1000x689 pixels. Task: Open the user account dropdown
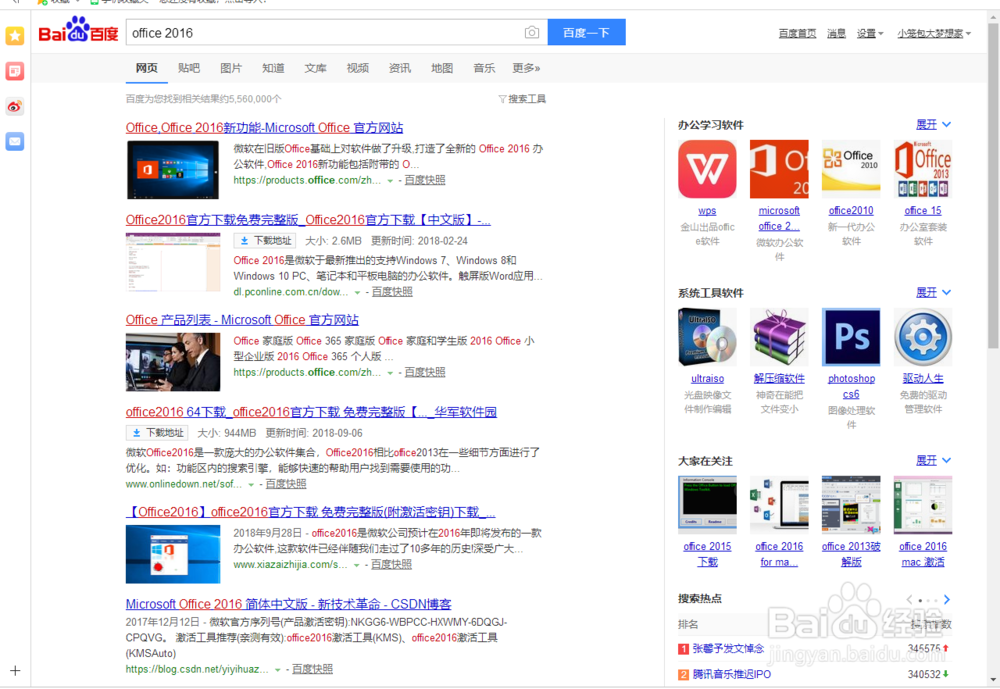coord(934,33)
